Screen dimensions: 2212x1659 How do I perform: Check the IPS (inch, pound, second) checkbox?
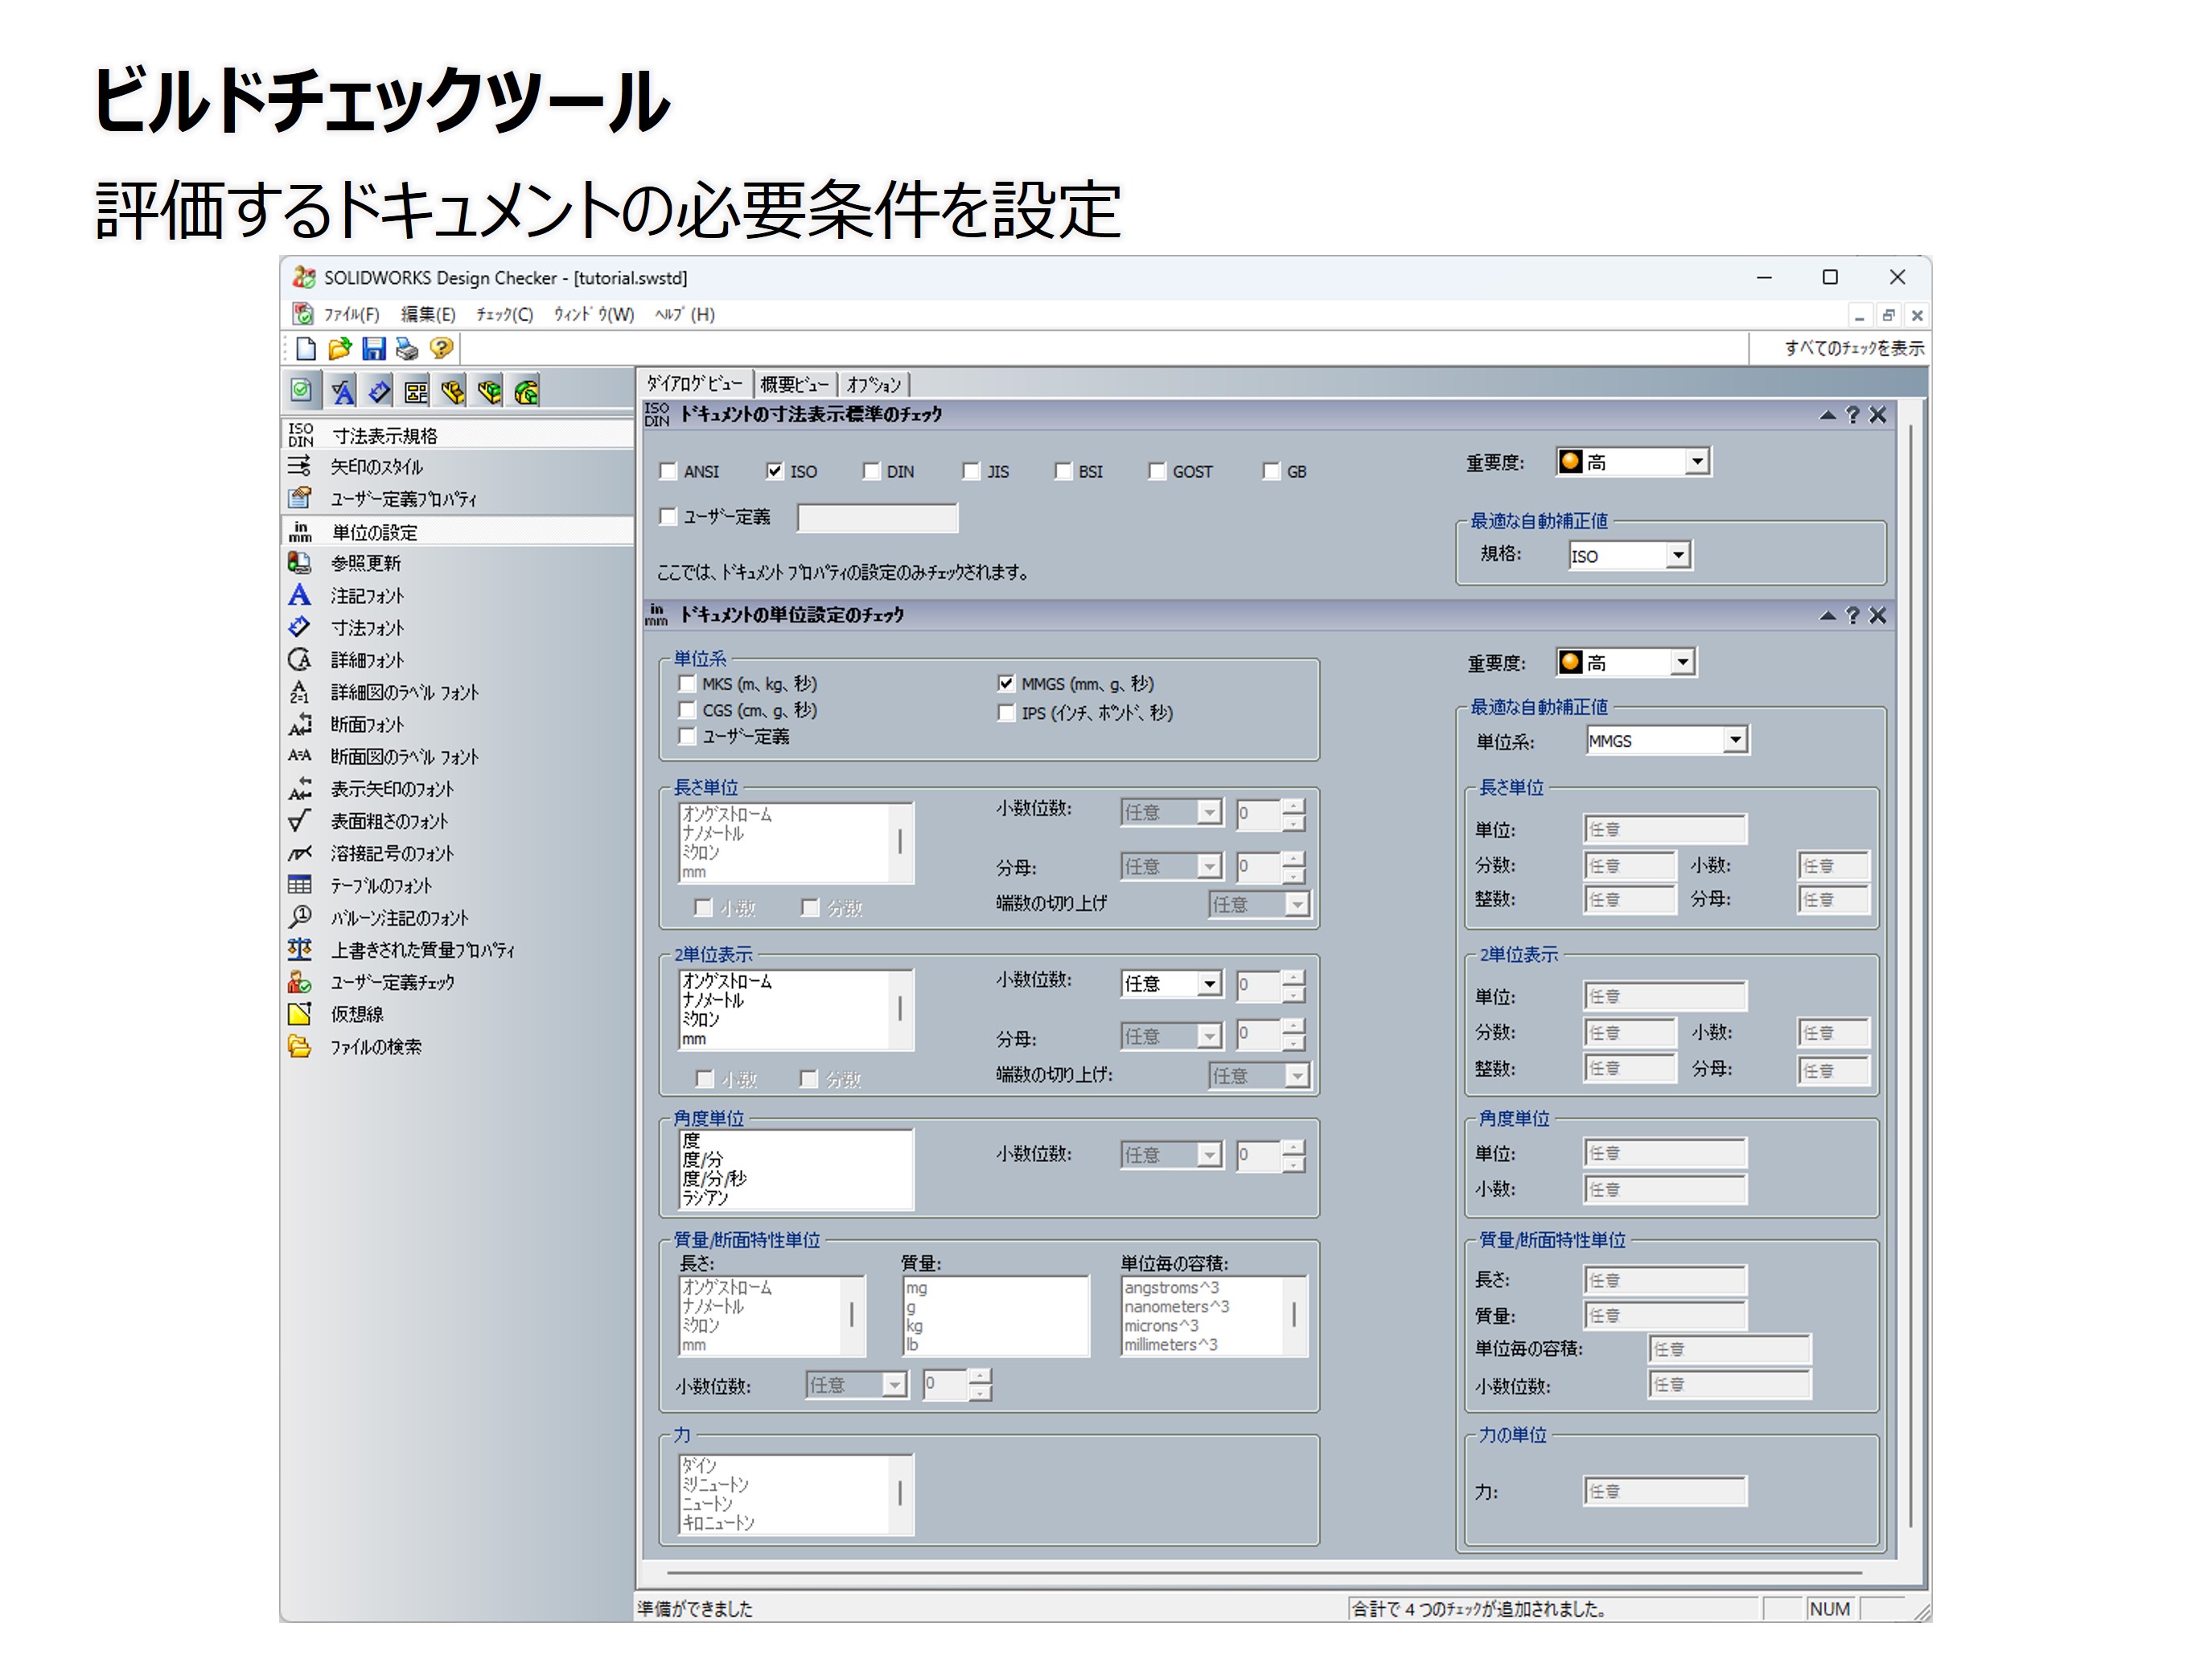[x=1006, y=713]
